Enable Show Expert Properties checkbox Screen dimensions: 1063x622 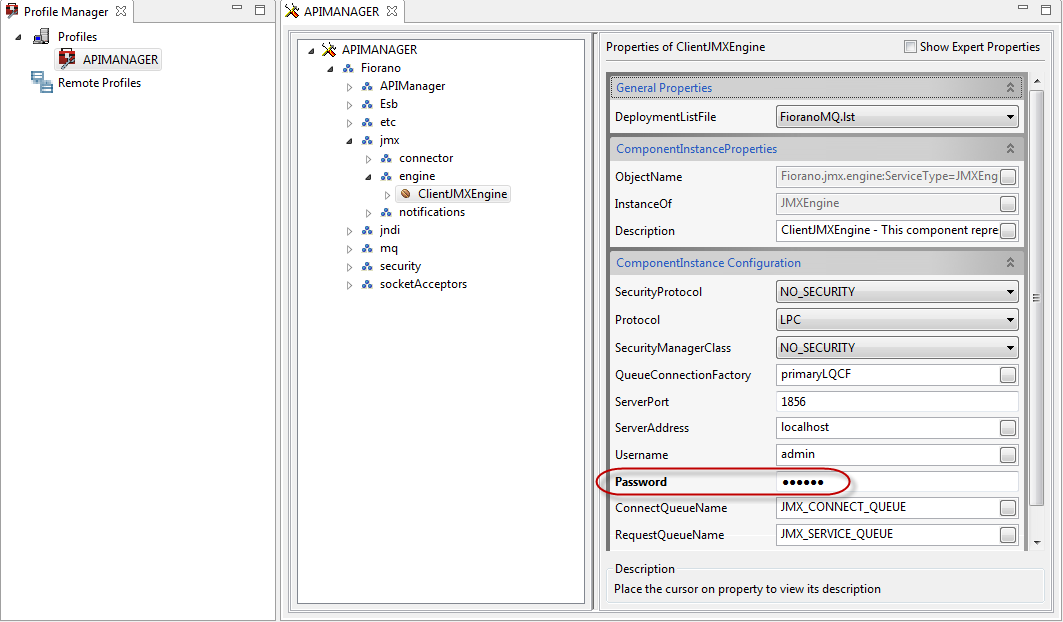tap(910, 47)
